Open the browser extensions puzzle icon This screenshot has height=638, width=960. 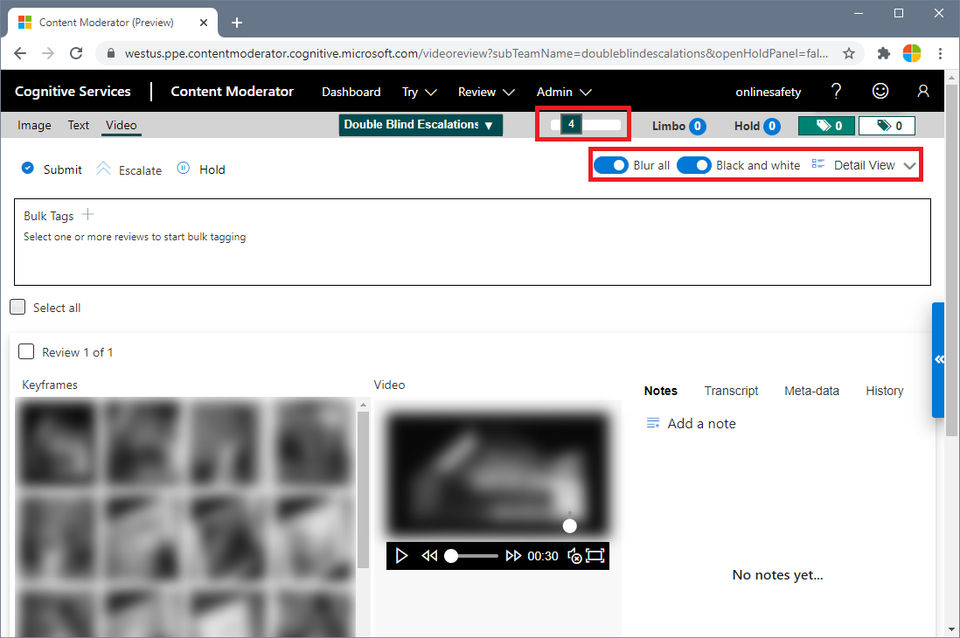click(x=883, y=53)
